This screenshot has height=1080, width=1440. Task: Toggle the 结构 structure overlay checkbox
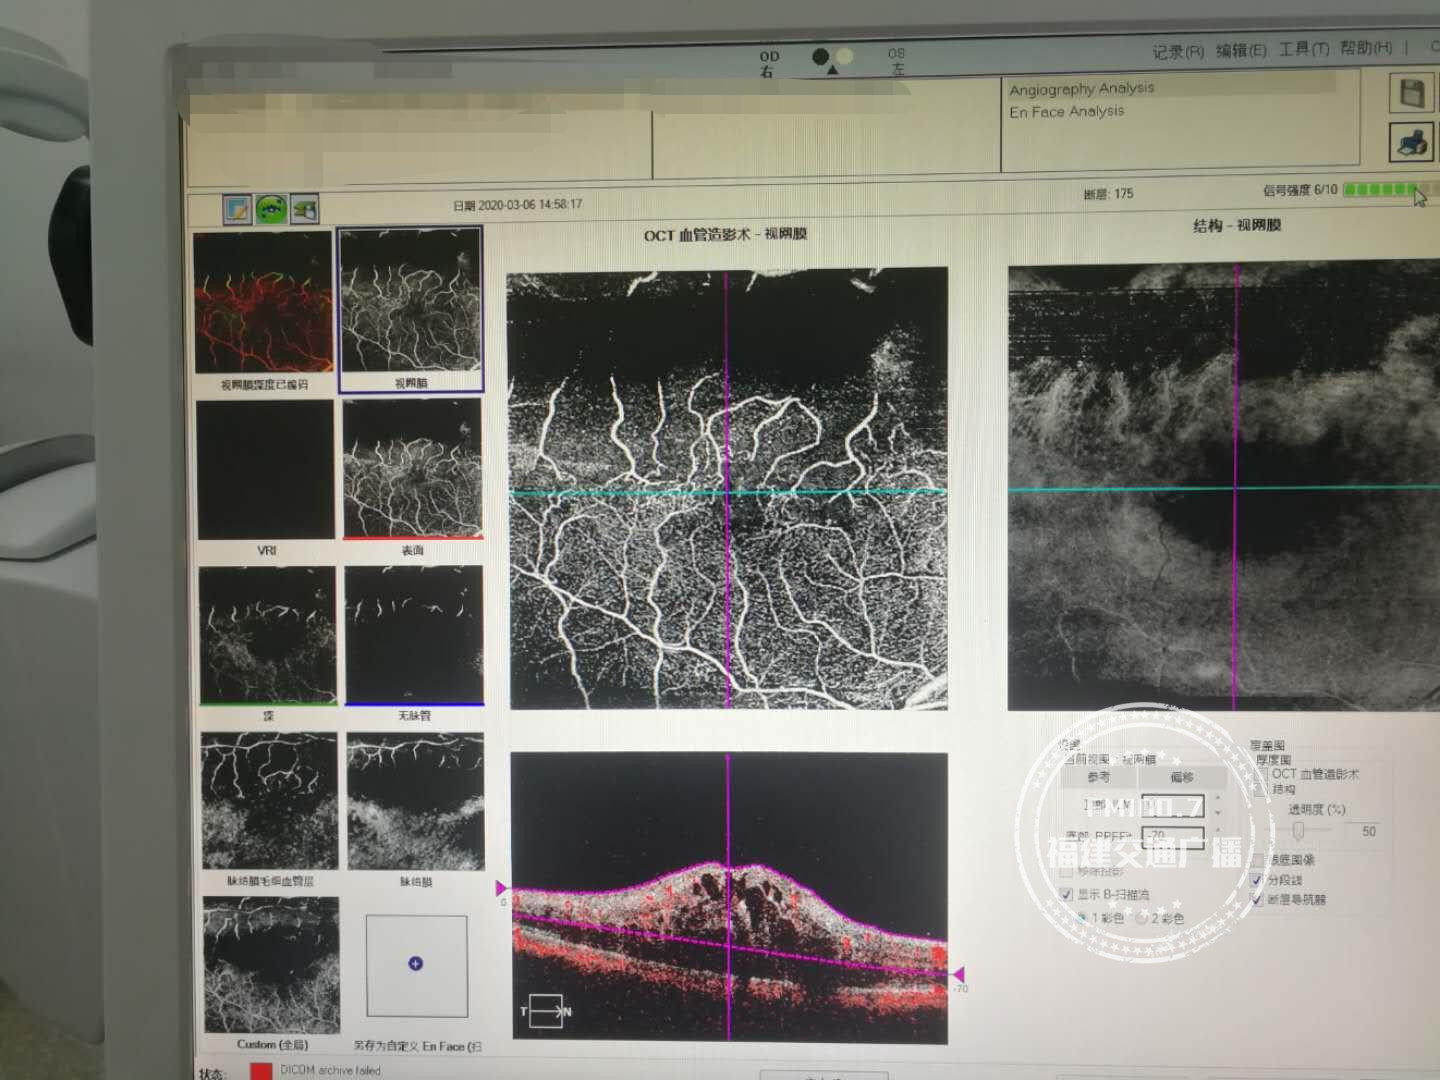coord(1262,790)
